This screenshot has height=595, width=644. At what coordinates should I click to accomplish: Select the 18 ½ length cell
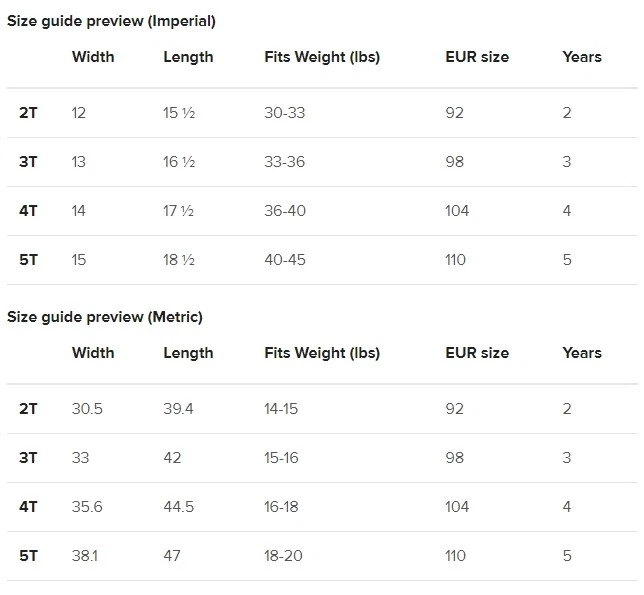pos(179,260)
